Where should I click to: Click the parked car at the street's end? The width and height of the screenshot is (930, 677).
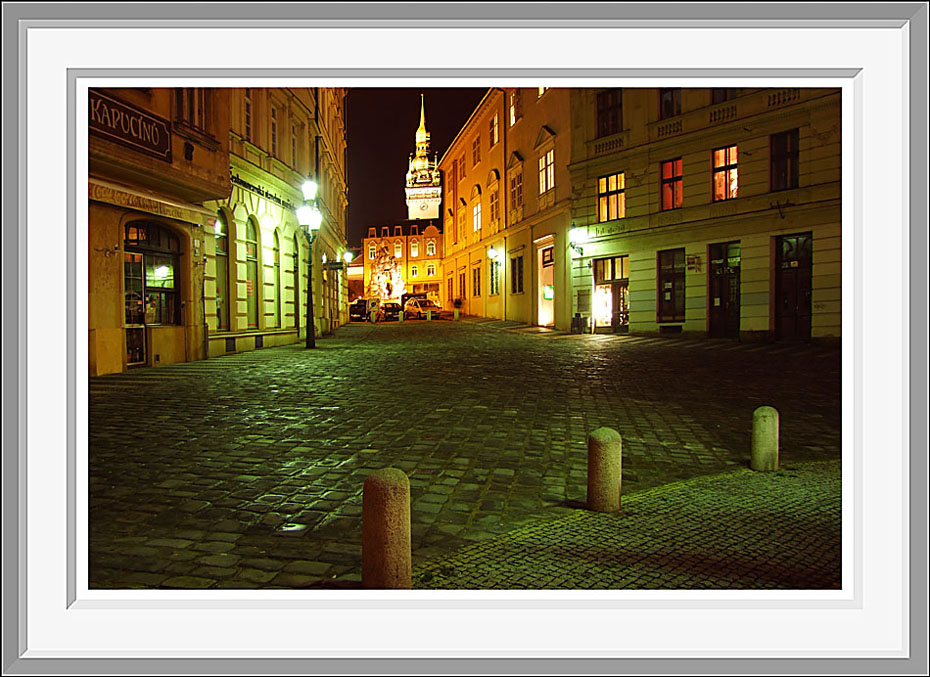pyautogui.click(x=420, y=308)
